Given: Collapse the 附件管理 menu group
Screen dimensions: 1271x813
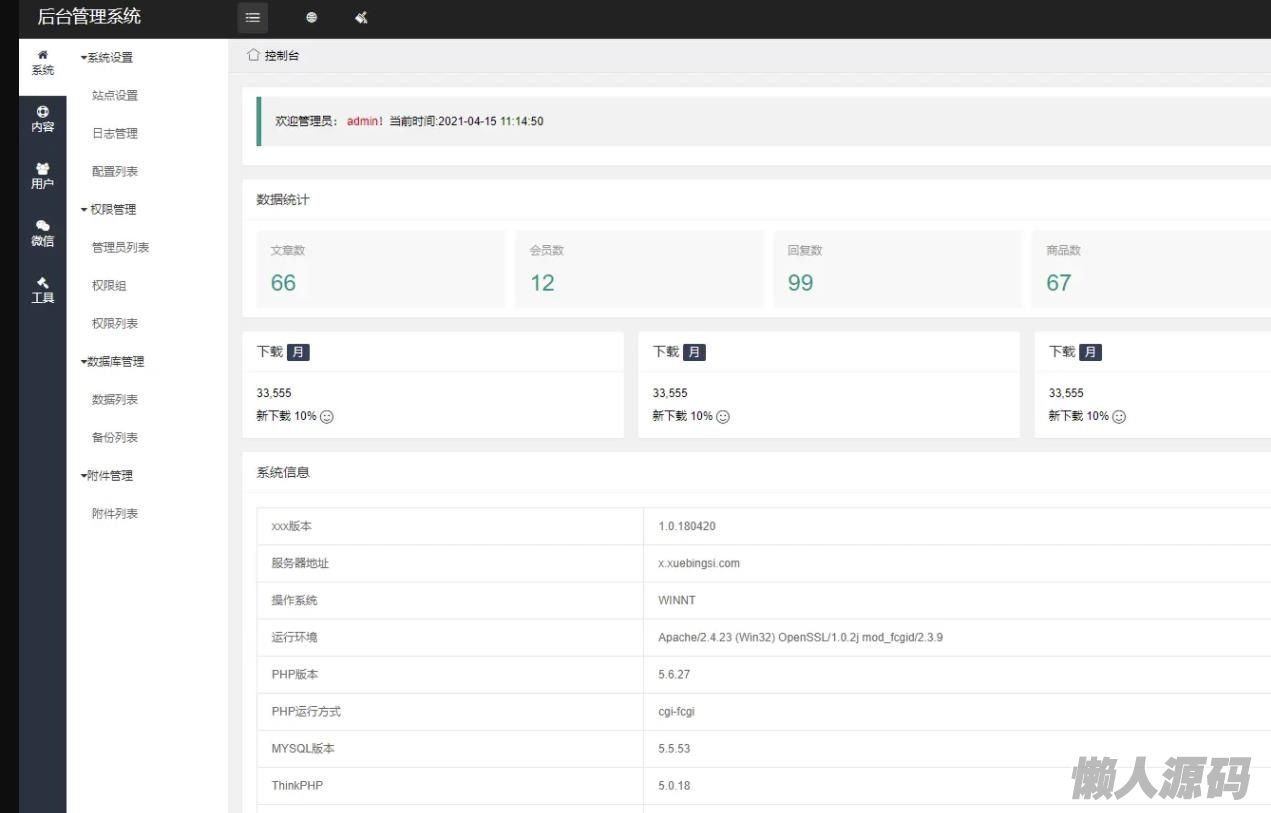Looking at the screenshot, I should tap(107, 476).
